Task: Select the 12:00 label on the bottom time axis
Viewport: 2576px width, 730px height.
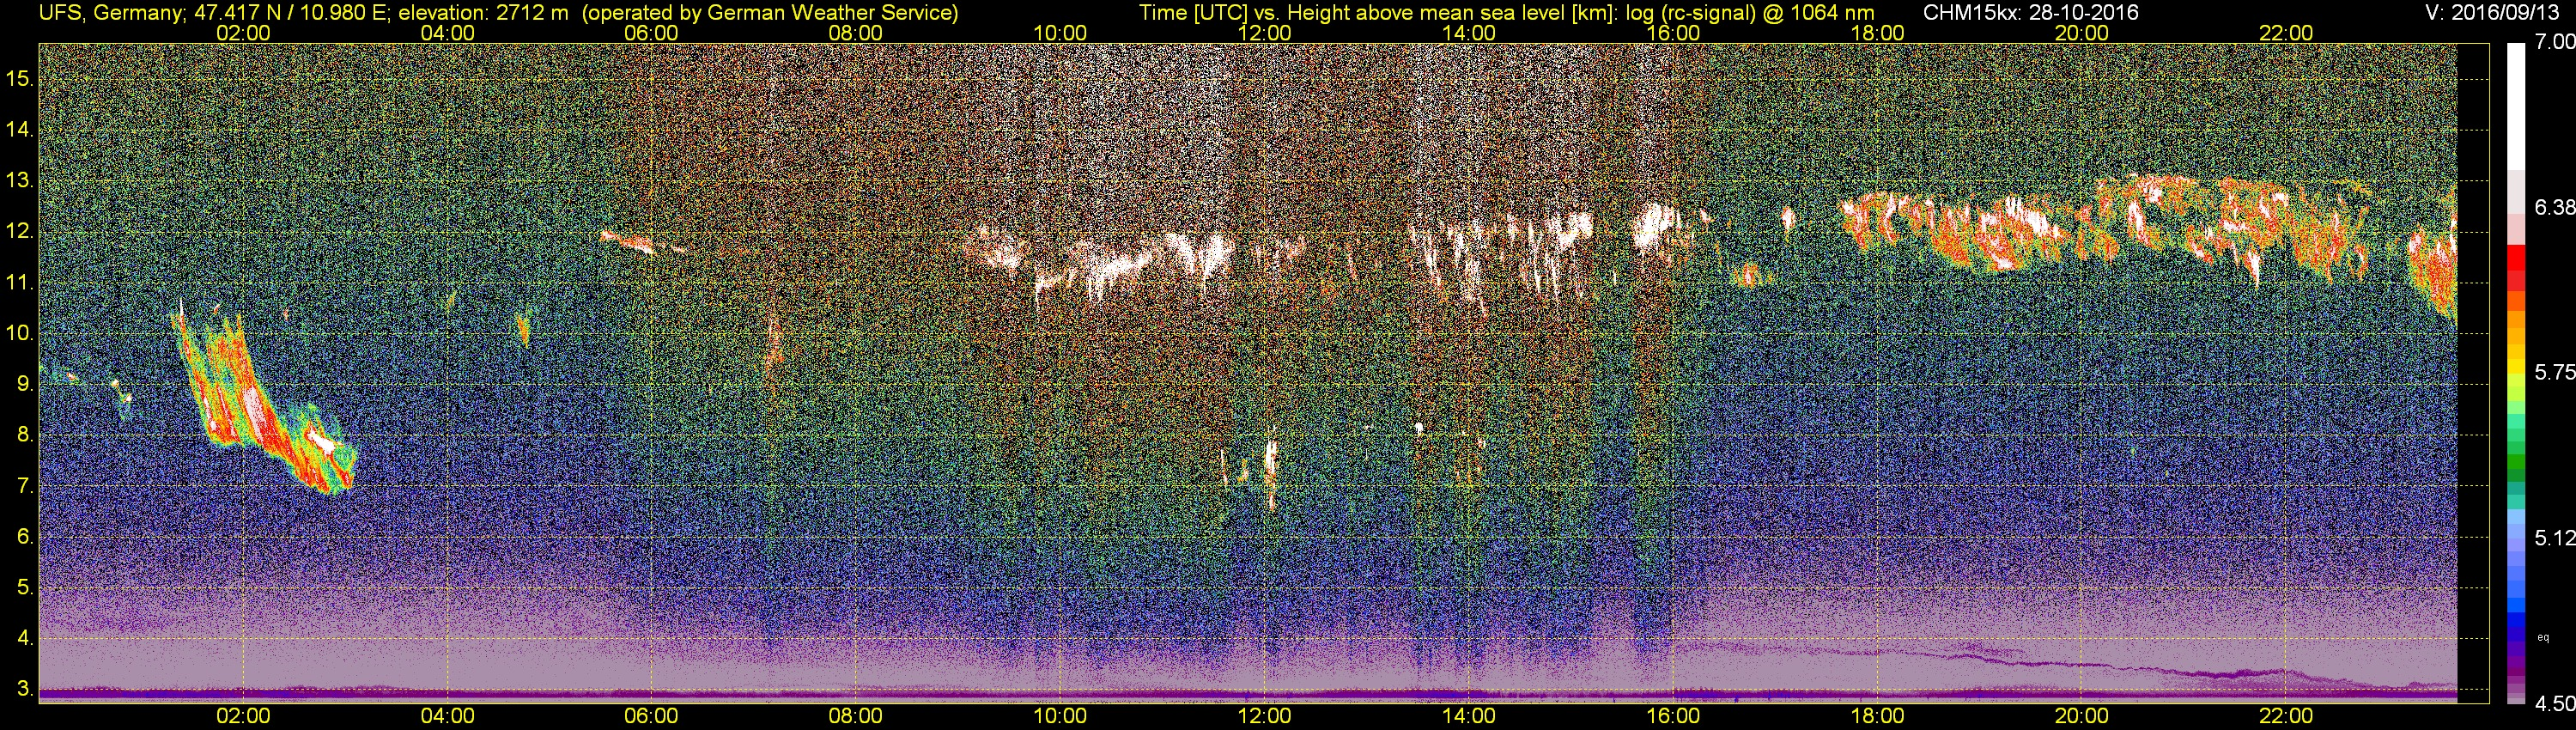Action: (x=1265, y=716)
